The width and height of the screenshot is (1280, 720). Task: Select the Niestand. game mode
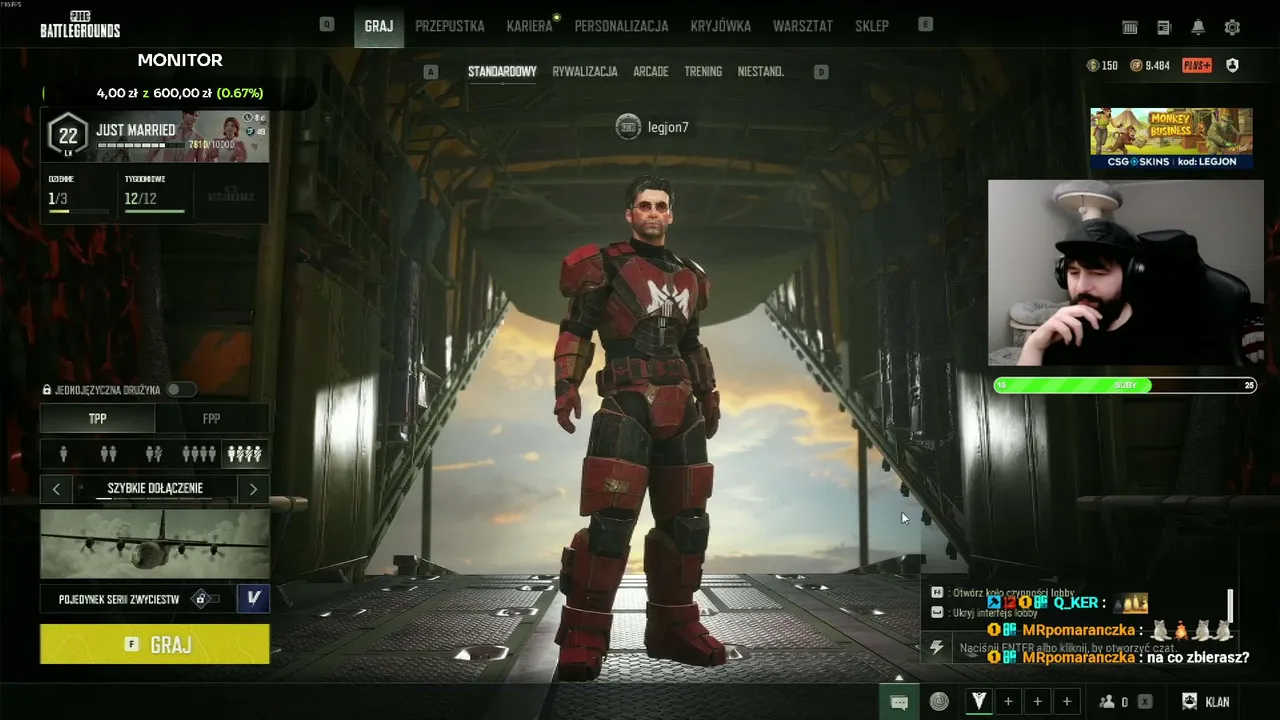point(761,72)
